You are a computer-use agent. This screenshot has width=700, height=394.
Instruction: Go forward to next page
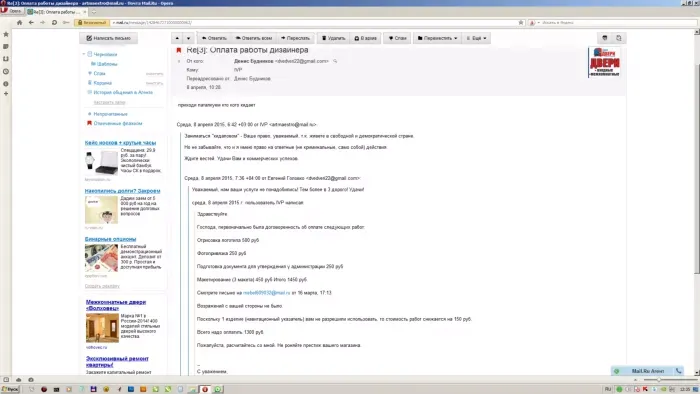click(x=42, y=22)
